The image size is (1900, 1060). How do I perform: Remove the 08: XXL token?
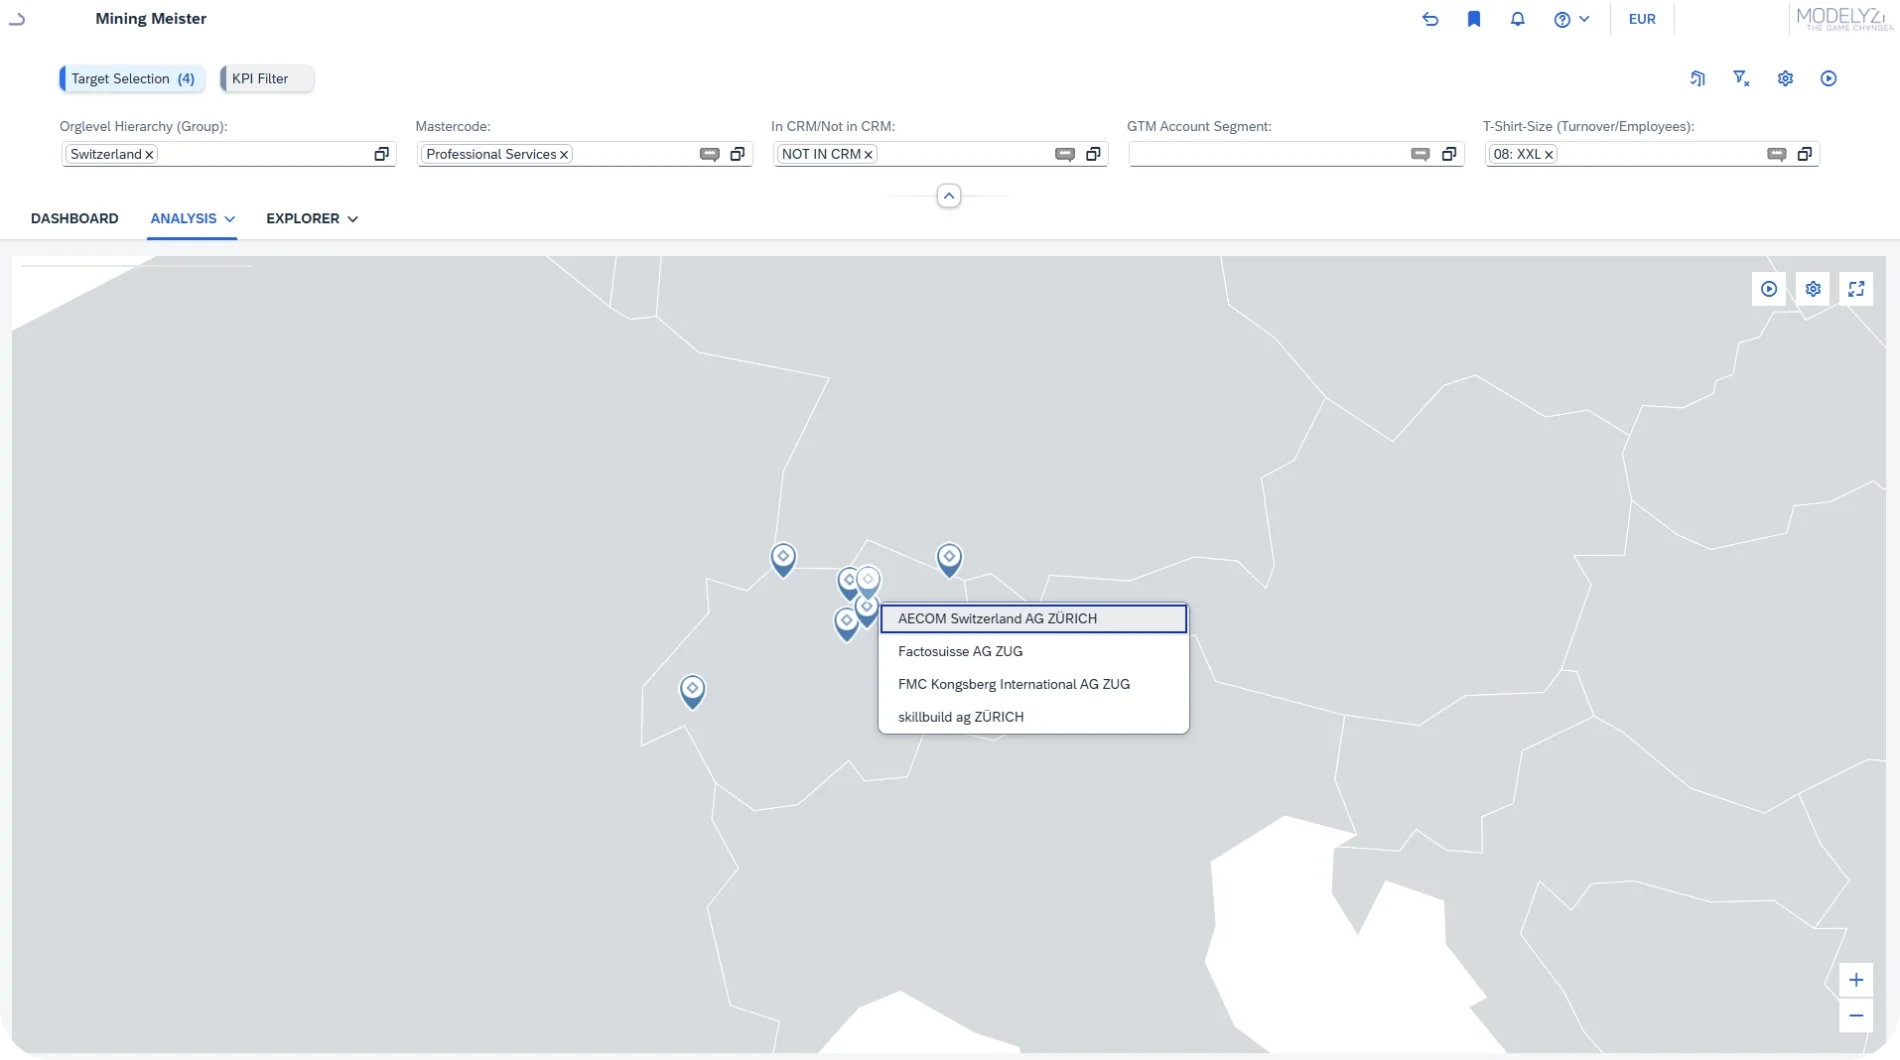(x=1549, y=154)
